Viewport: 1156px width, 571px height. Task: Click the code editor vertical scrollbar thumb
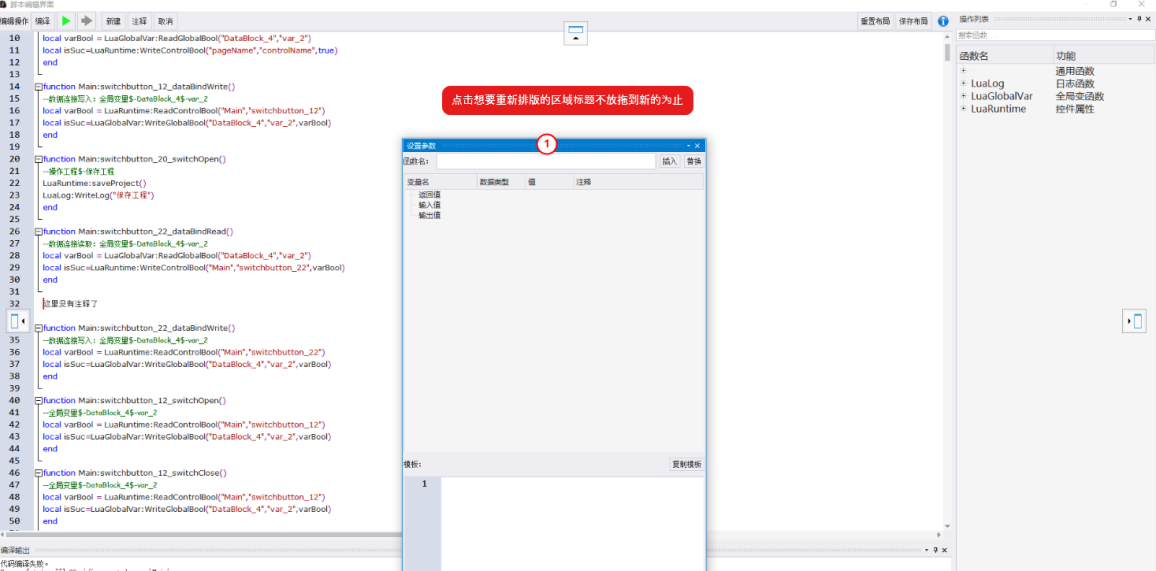coord(947,53)
